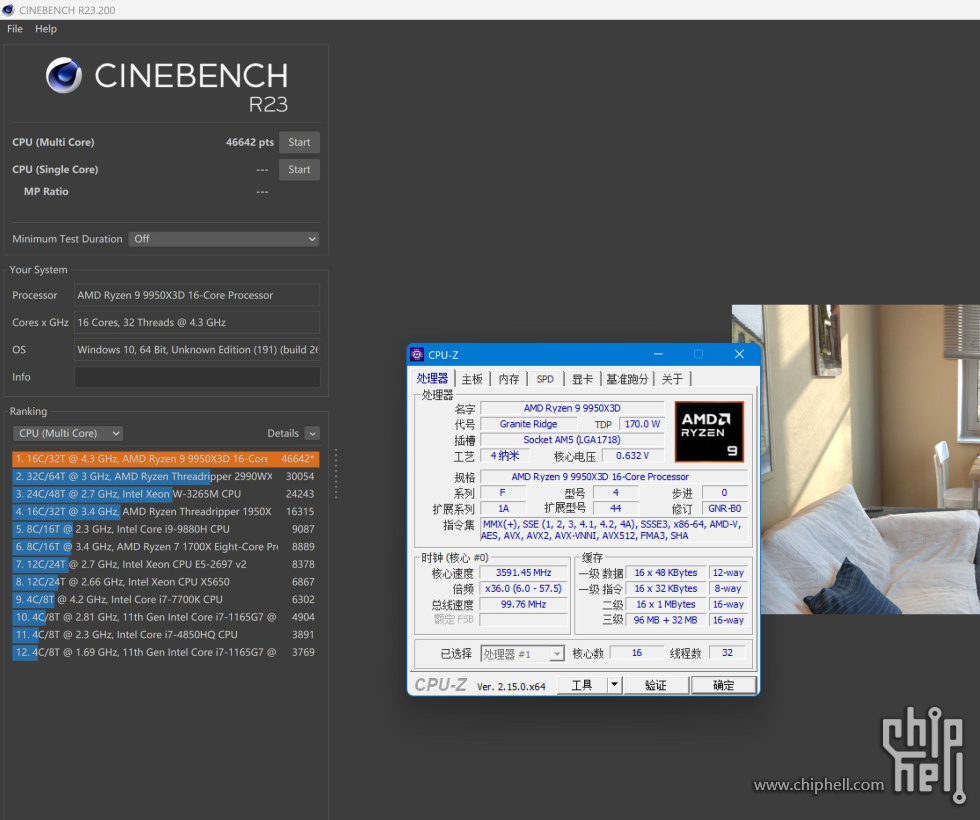The width and height of the screenshot is (980, 820).
Task: Minimize the CPU-Z window
Action: pos(658,354)
